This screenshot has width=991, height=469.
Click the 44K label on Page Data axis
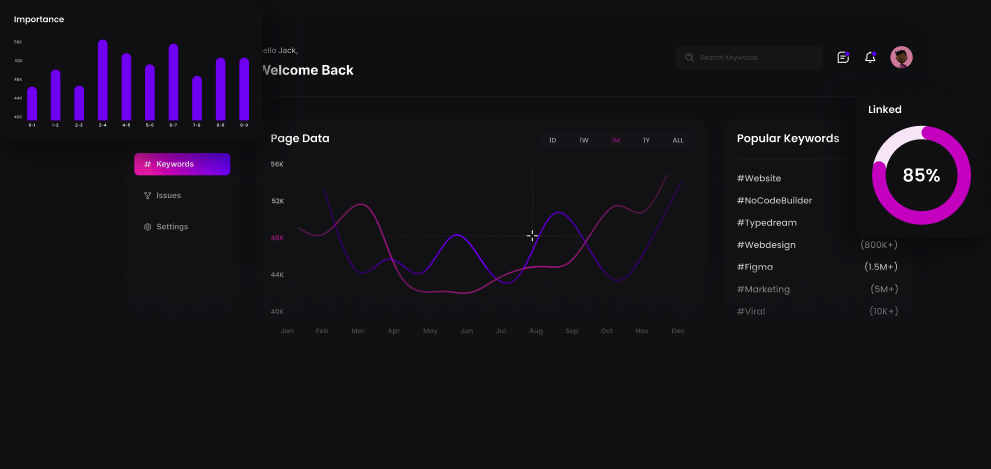point(277,275)
